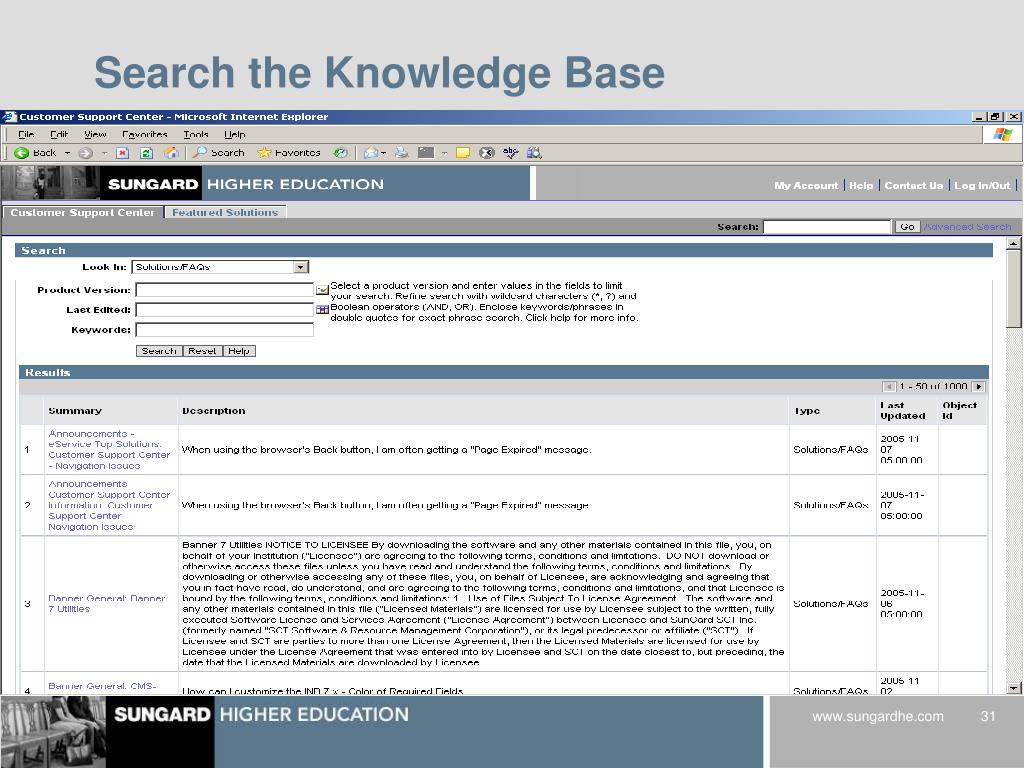The height and width of the screenshot is (768, 1024).
Task: Click the Refresh page icon
Action: (x=146, y=153)
